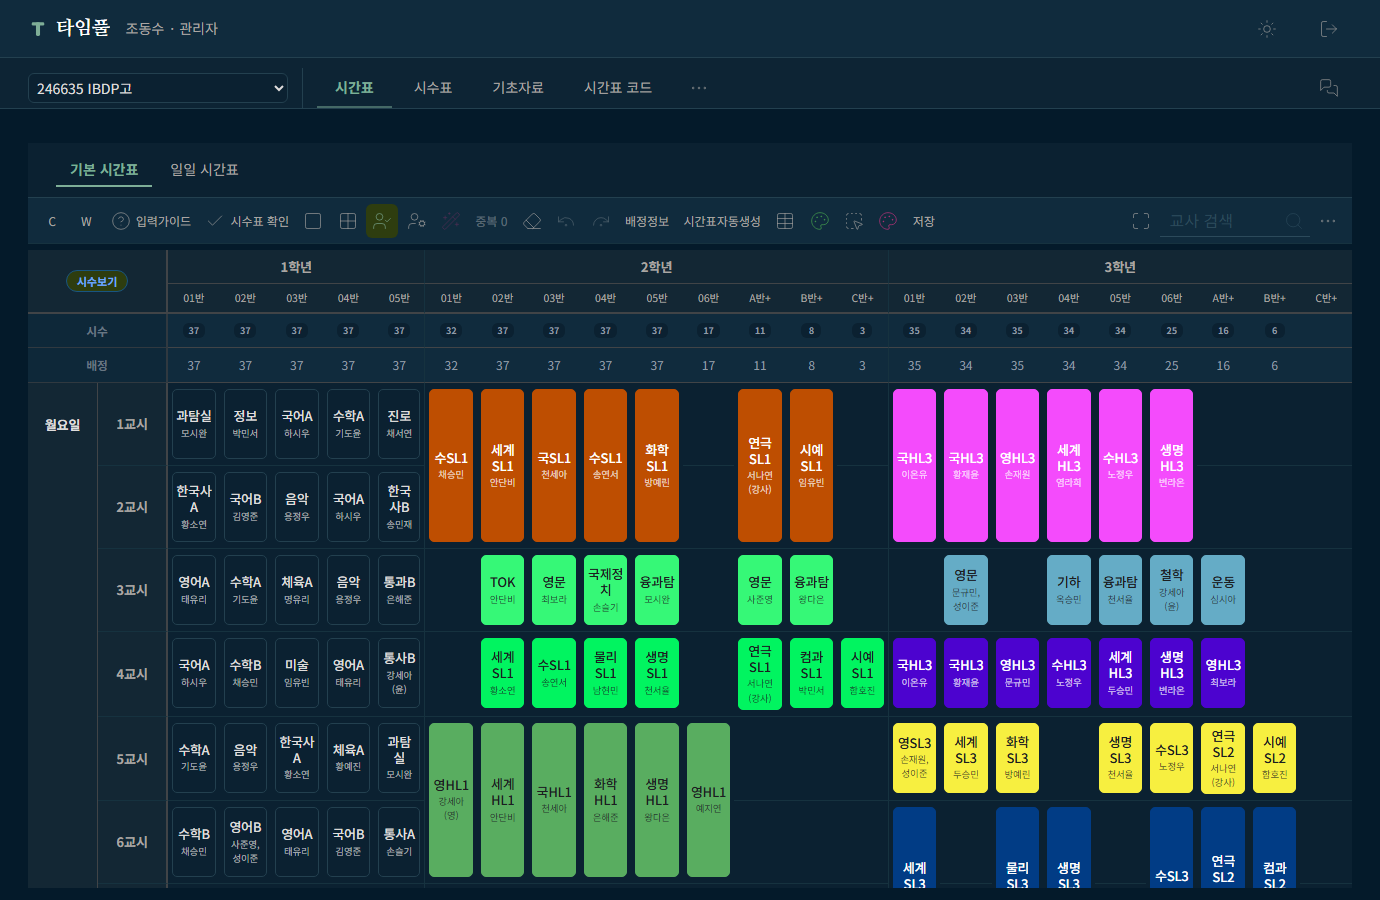The image size is (1380, 900).
Task: Click the pink palette icon
Action: click(x=888, y=221)
